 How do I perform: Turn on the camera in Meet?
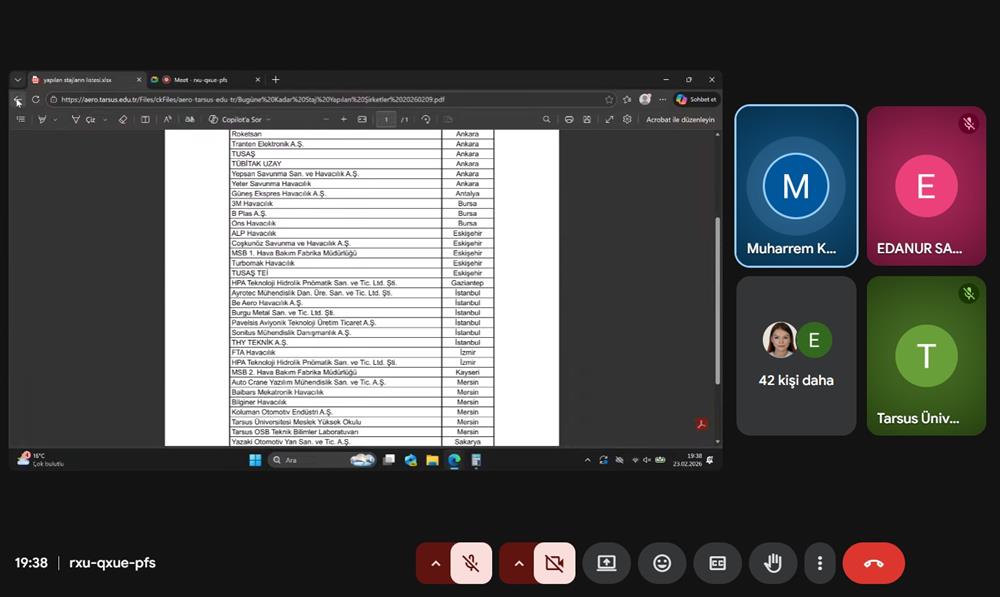click(554, 563)
